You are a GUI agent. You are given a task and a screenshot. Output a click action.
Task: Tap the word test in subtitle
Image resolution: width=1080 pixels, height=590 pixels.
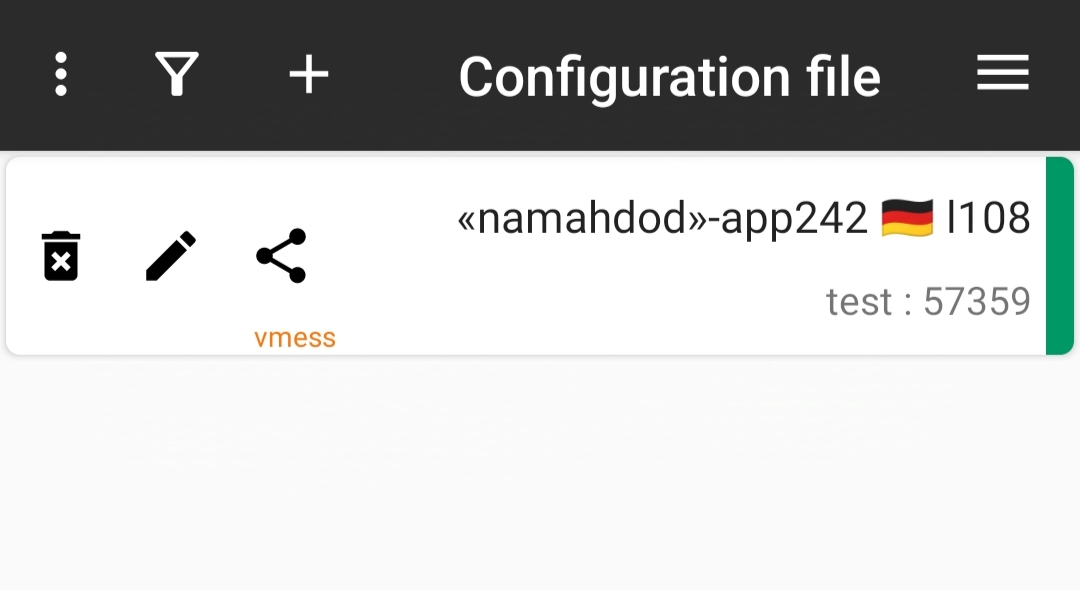(859, 302)
